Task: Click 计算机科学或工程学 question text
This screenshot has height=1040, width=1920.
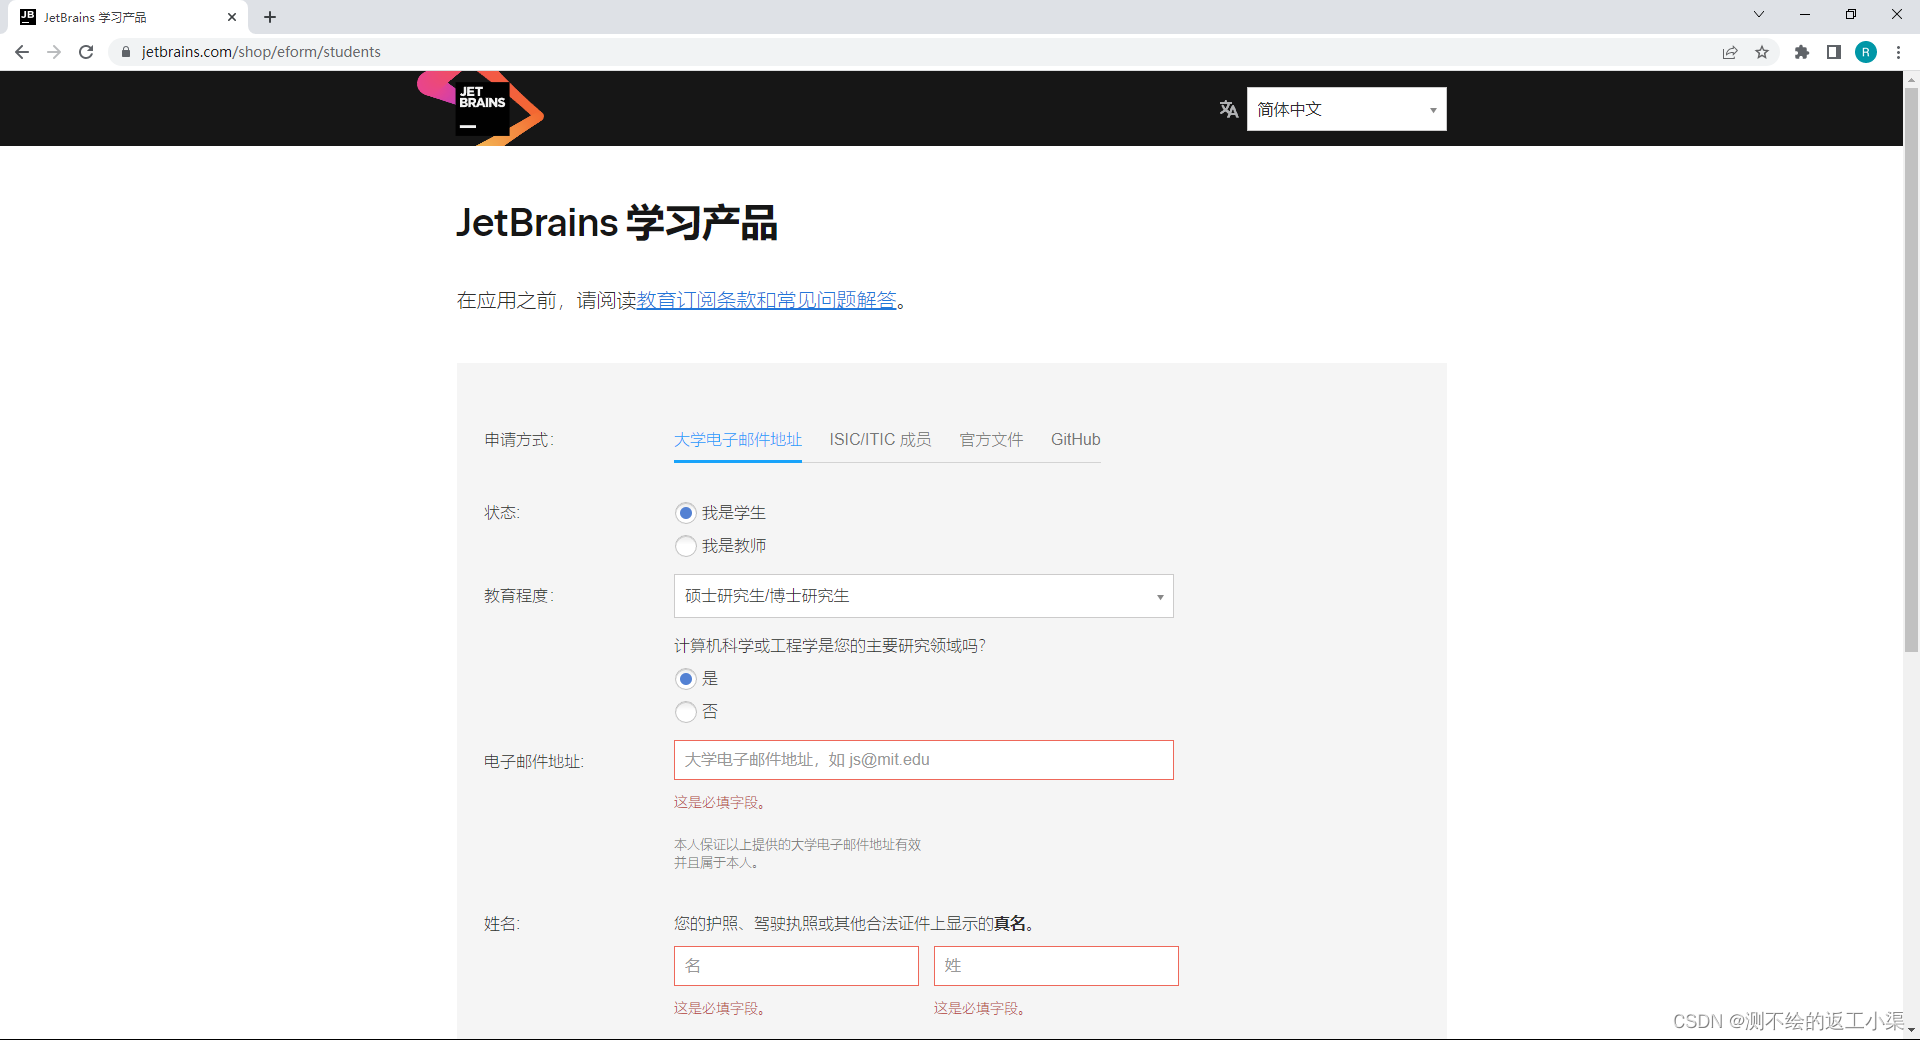Action: (x=830, y=646)
